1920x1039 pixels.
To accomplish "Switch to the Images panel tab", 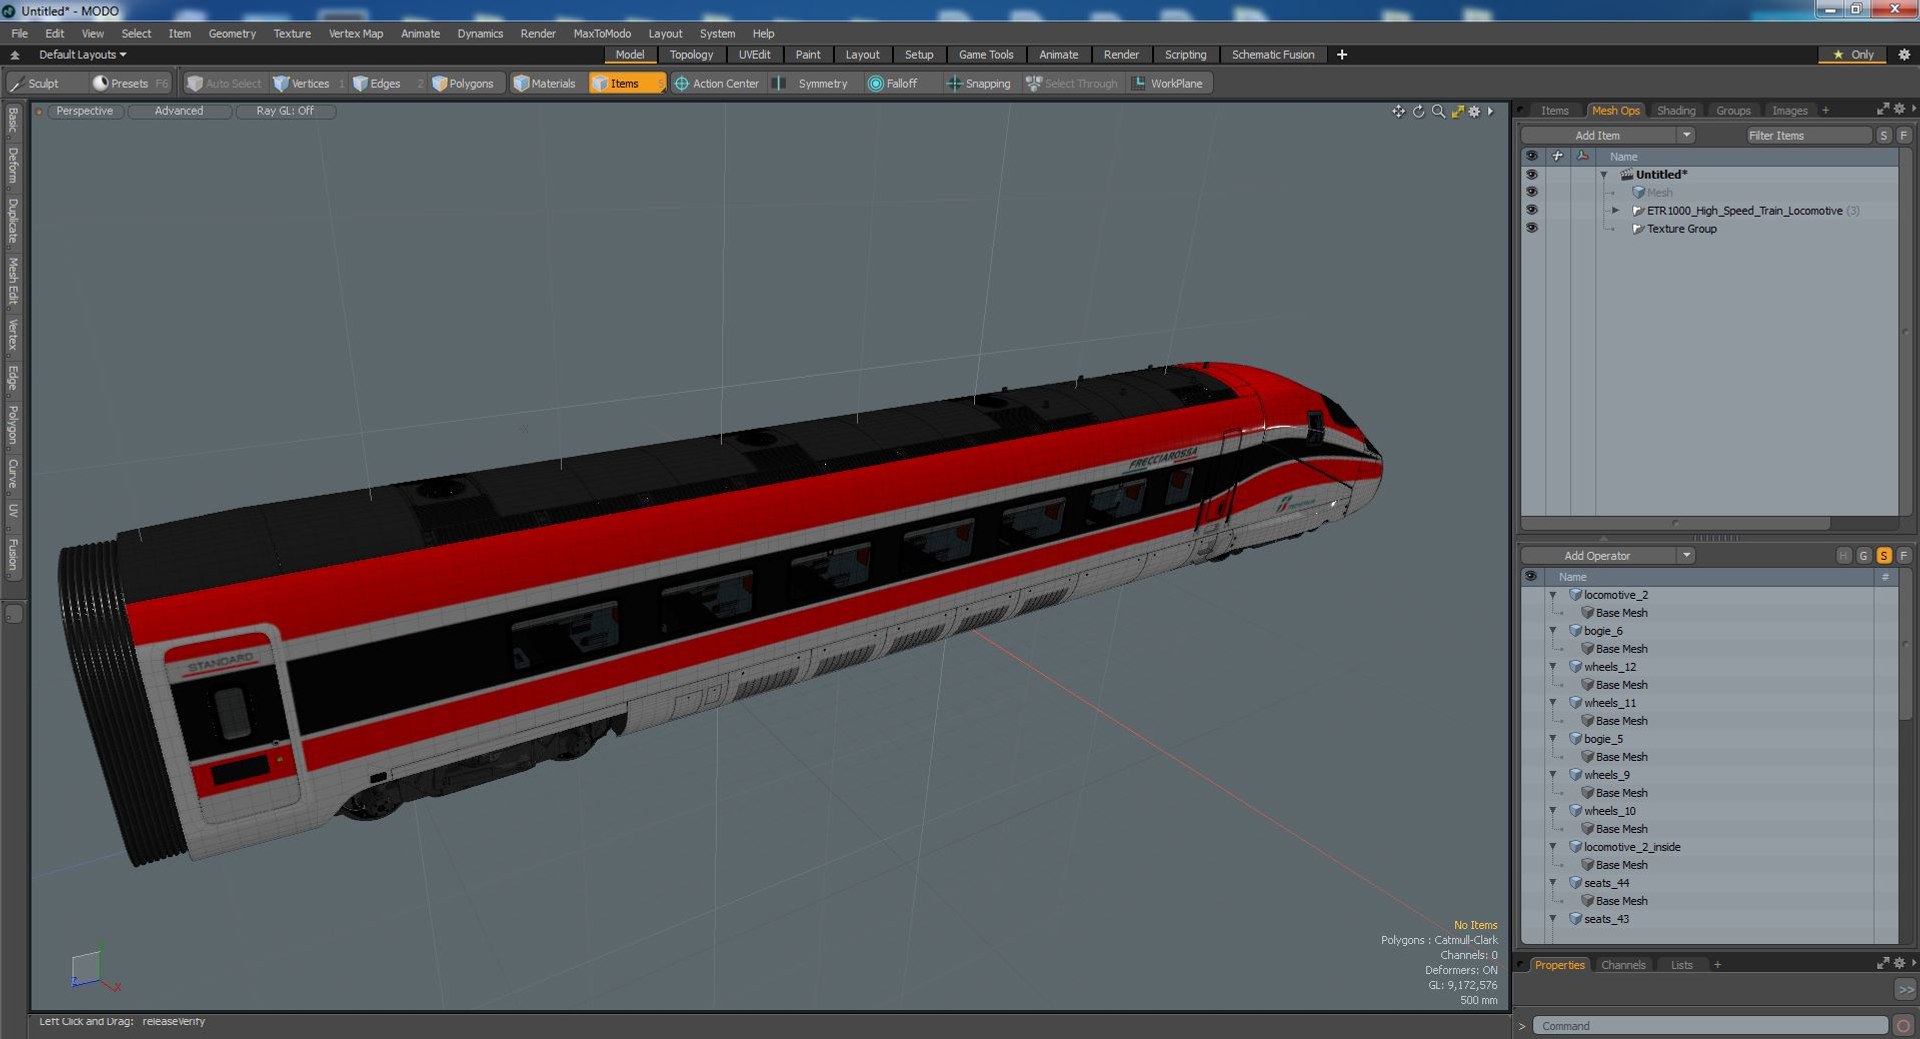I will (1789, 111).
